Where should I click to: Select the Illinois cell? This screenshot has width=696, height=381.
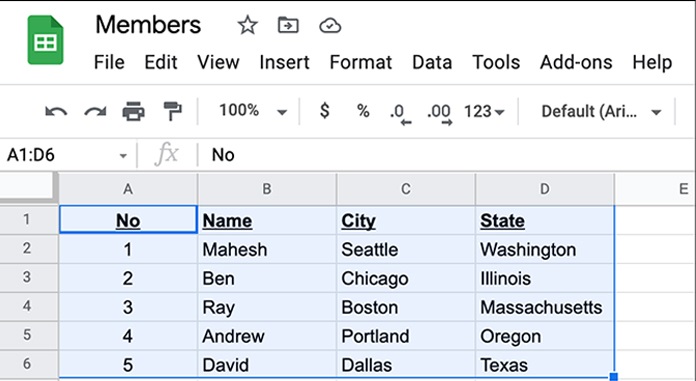[545, 278]
